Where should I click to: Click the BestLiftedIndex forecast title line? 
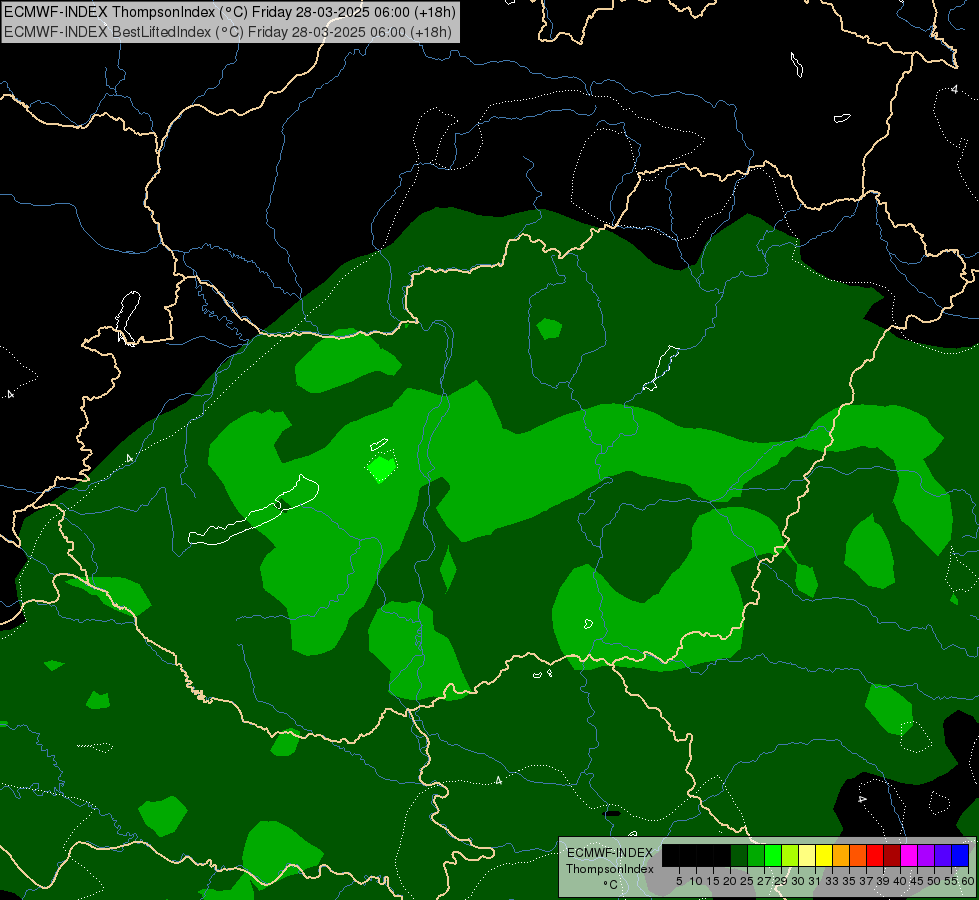(228, 32)
